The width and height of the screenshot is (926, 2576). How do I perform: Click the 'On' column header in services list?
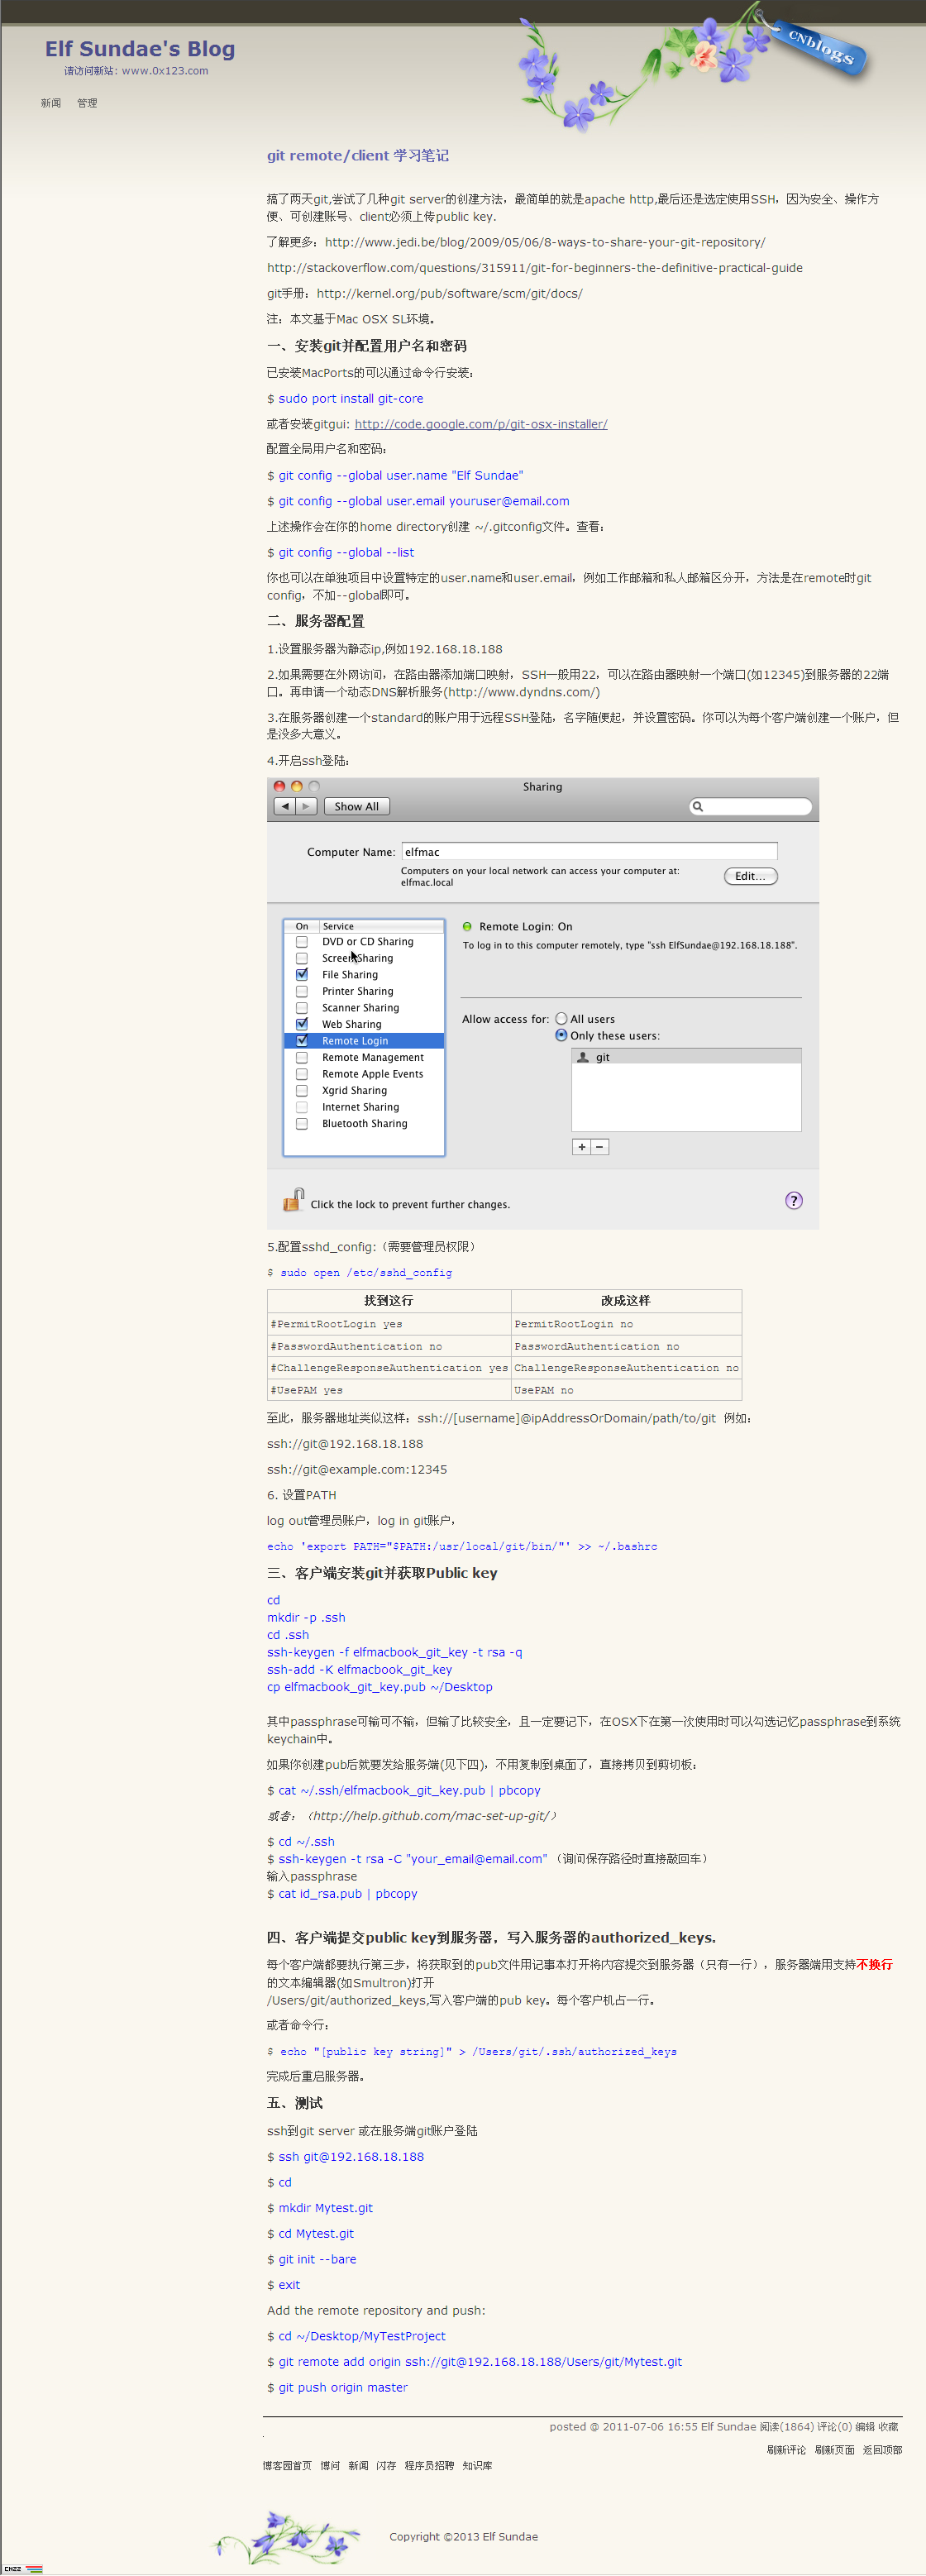click(302, 926)
